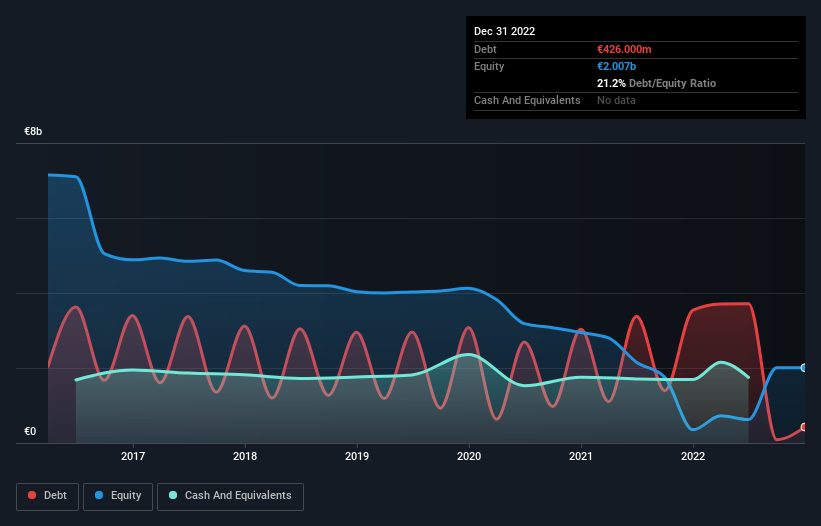Click the teal Cash And Equivalents legend dot
The height and width of the screenshot is (526, 821).
[x=173, y=495]
